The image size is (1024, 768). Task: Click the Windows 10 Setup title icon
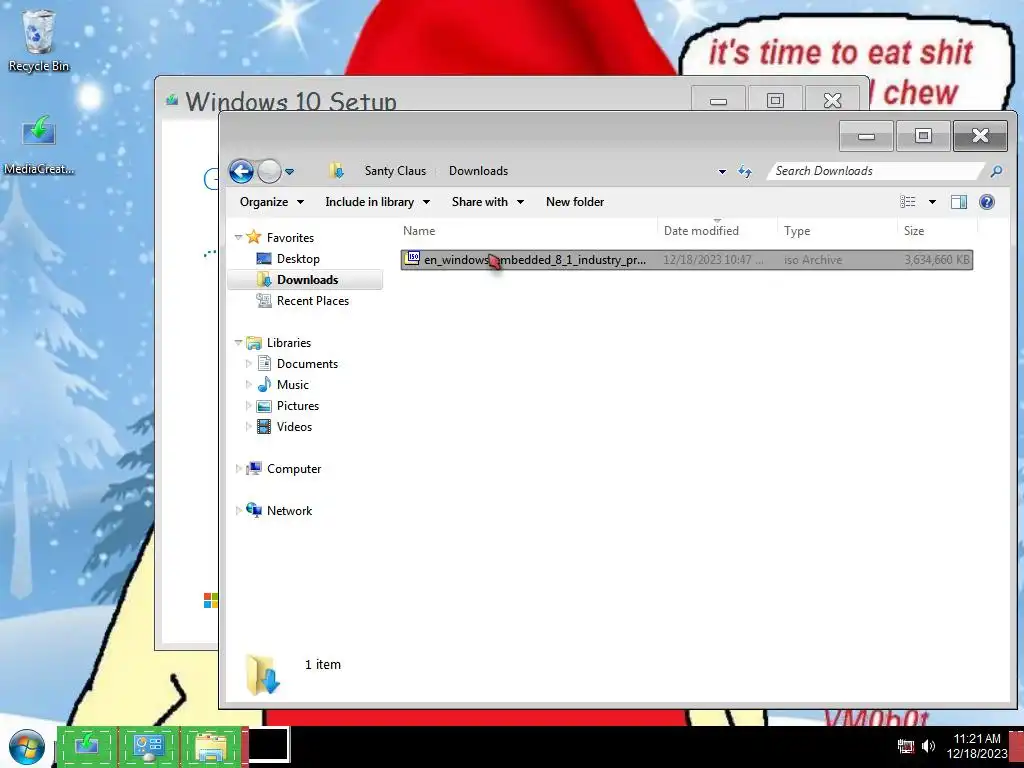point(172,100)
